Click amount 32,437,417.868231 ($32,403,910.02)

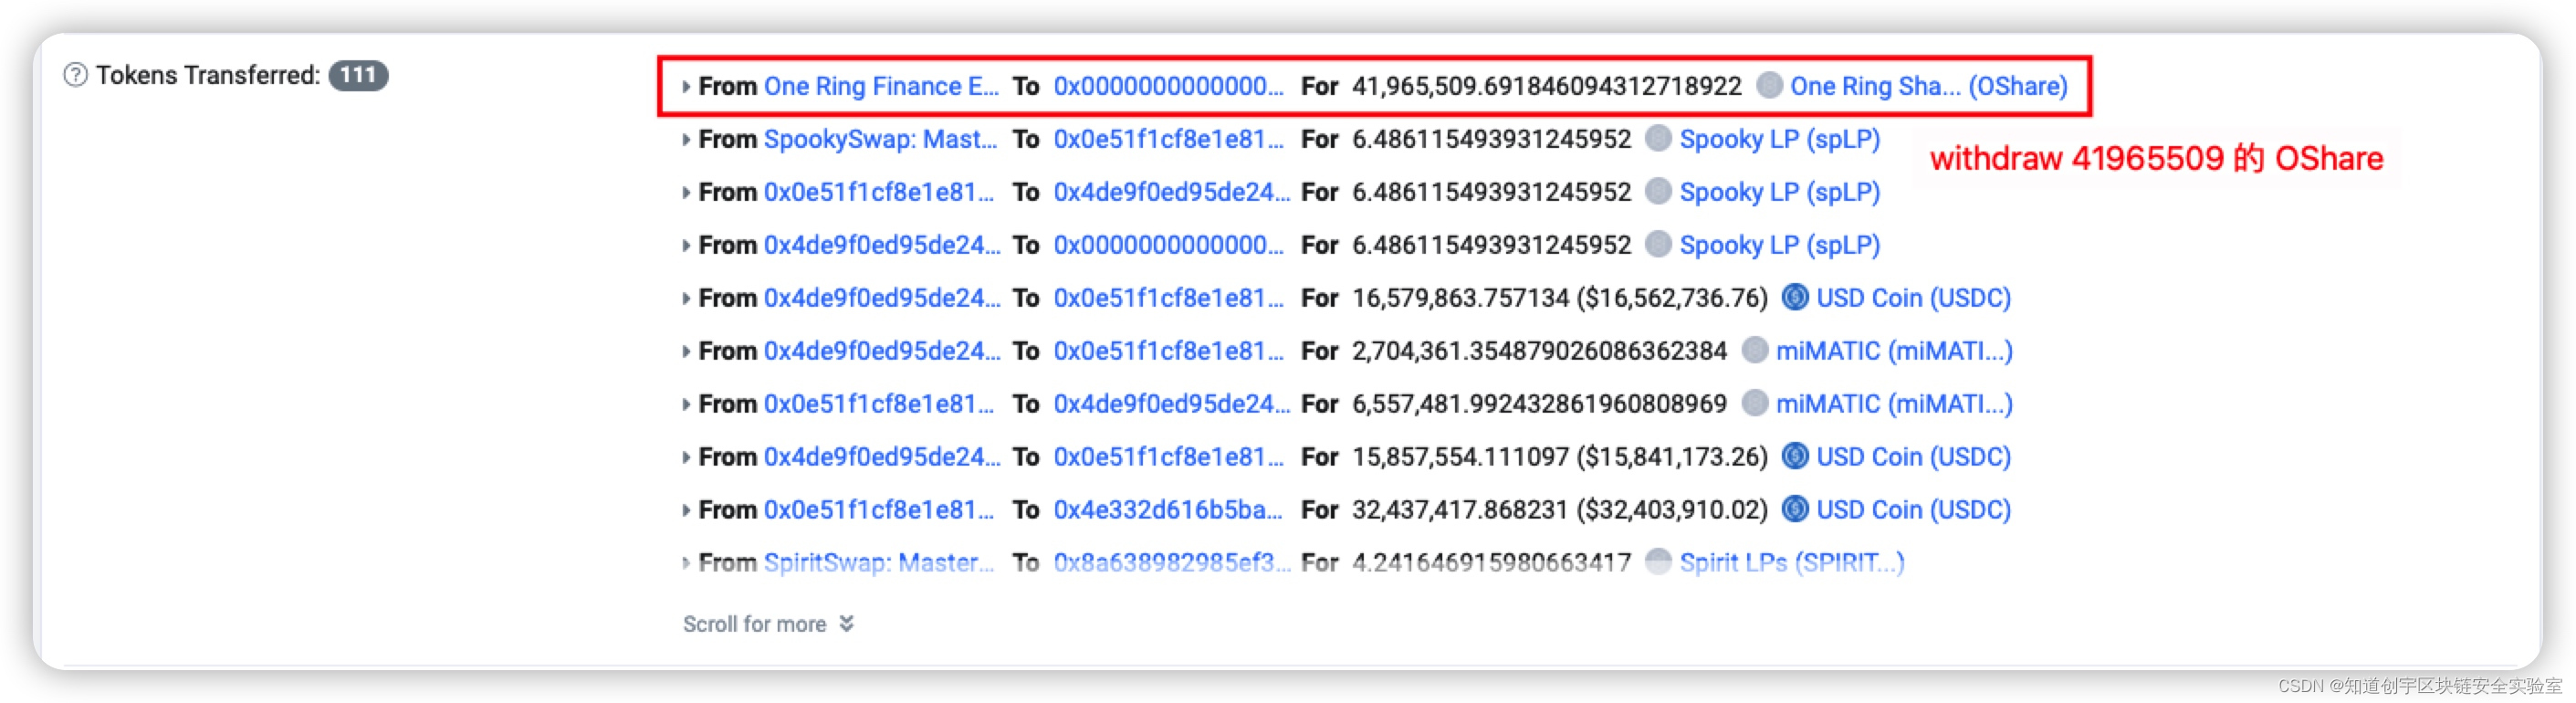click(1560, 510)
